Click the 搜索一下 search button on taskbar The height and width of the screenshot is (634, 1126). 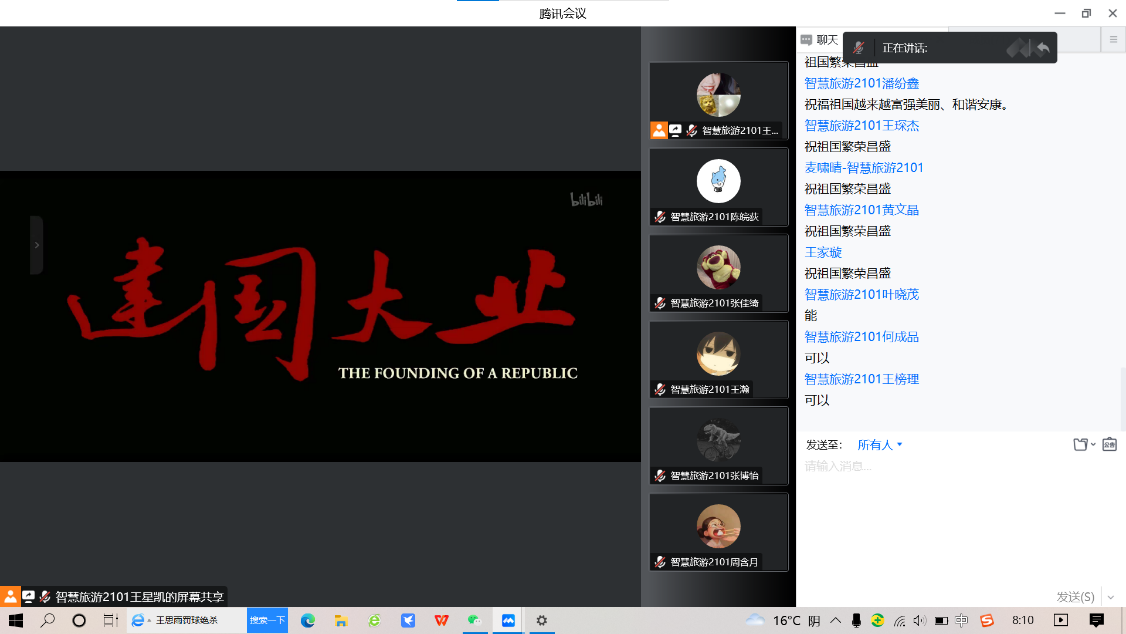tap(267, 620)
